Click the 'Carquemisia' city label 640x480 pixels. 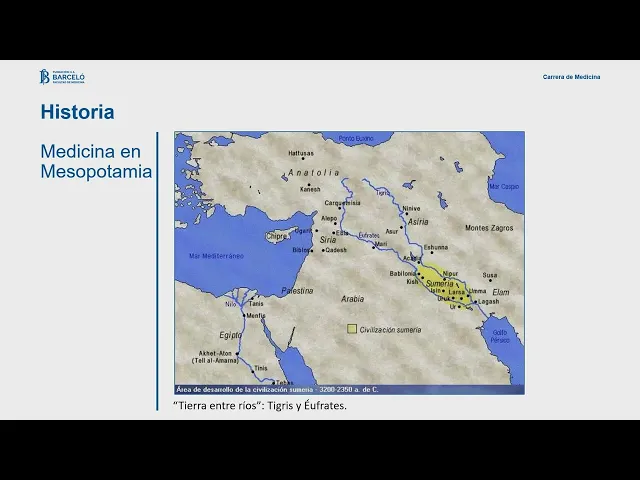342,203
